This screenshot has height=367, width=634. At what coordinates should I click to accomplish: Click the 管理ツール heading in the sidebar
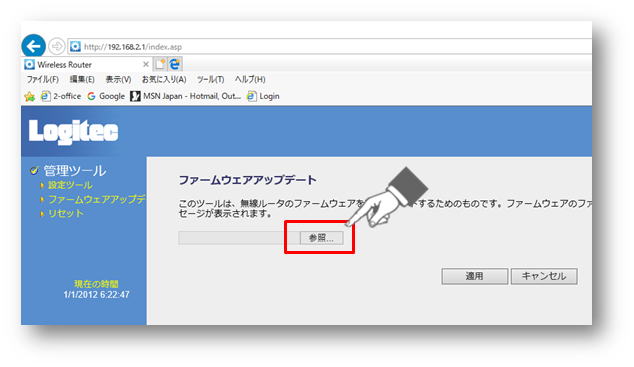pyautogui.click(x=75, y=171)
